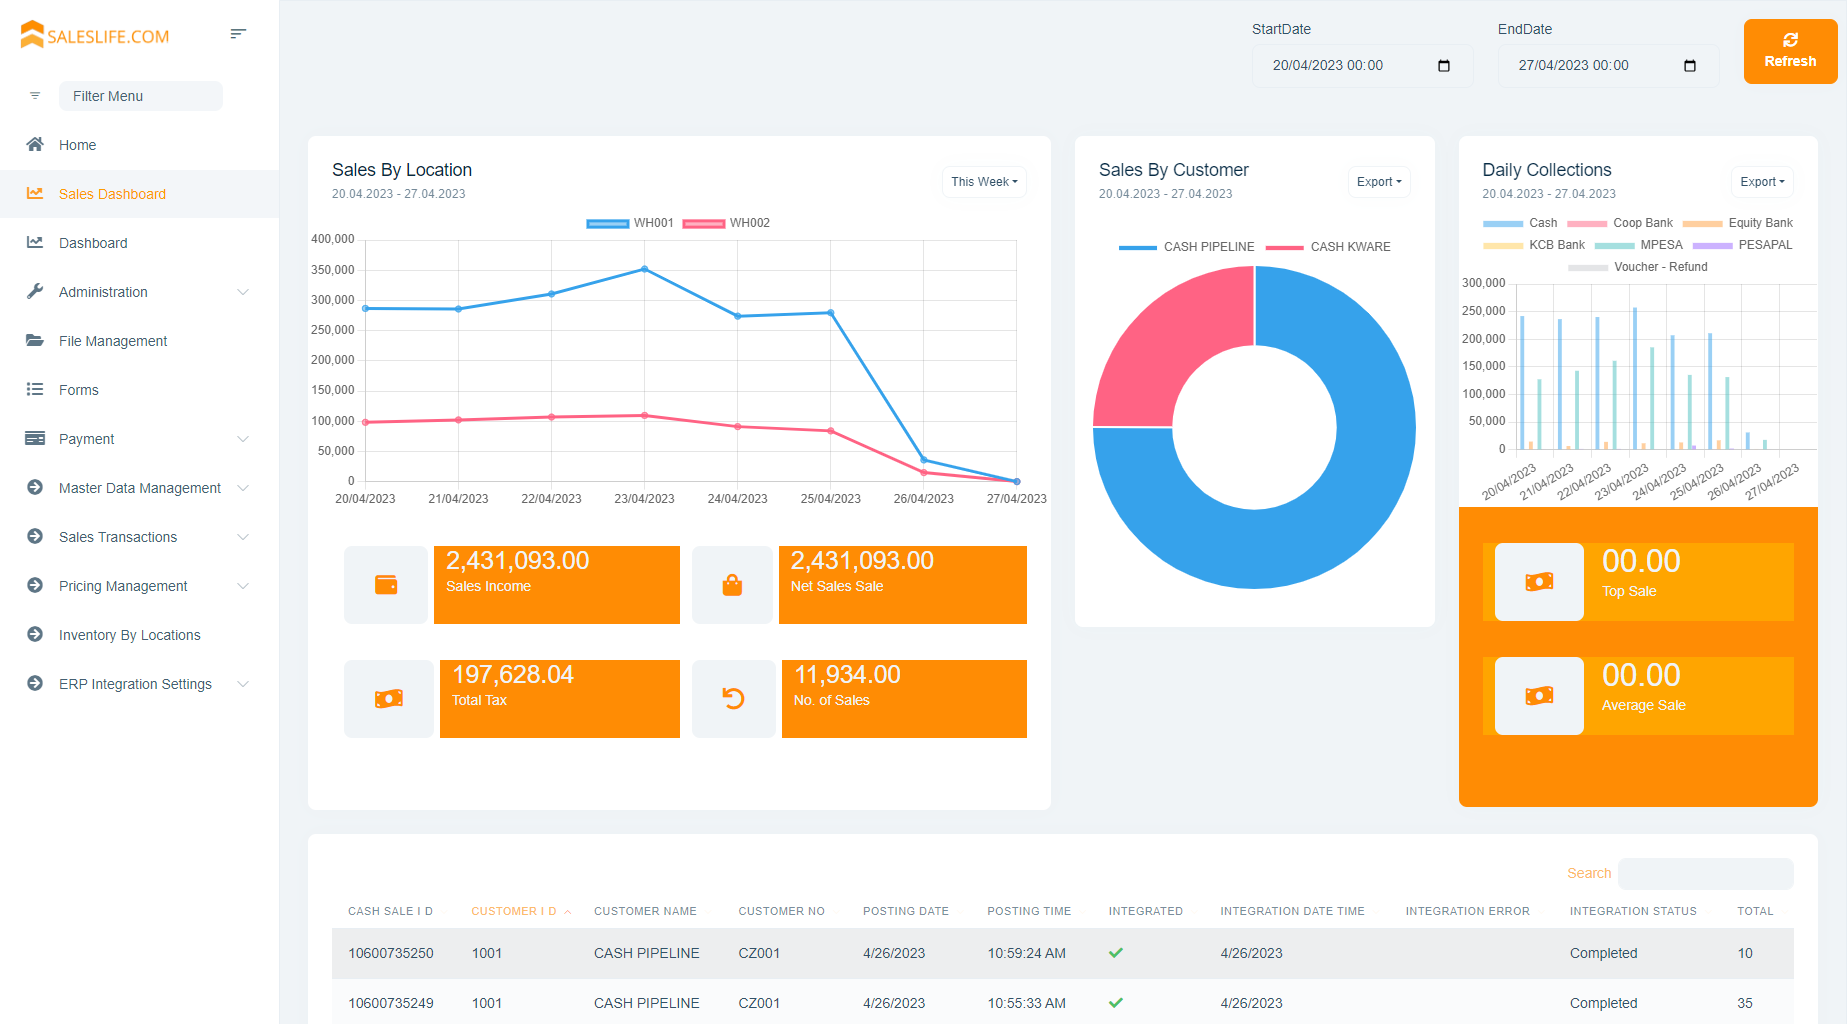Collapse the sidebar with hamburger icon
This screenshot has height=1024, width=1847.
(238, 34)
